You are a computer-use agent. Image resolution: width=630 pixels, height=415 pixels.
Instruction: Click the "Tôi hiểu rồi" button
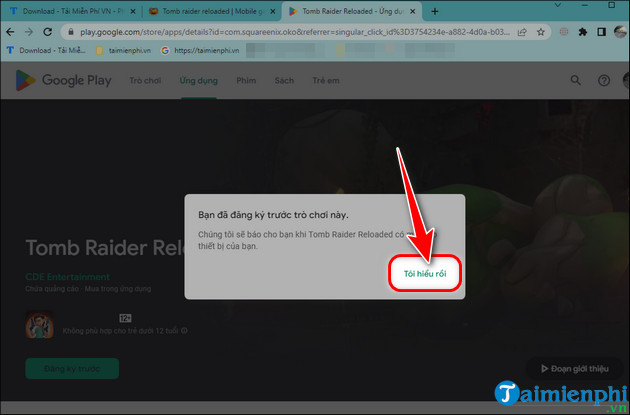(x=424, y=273)
